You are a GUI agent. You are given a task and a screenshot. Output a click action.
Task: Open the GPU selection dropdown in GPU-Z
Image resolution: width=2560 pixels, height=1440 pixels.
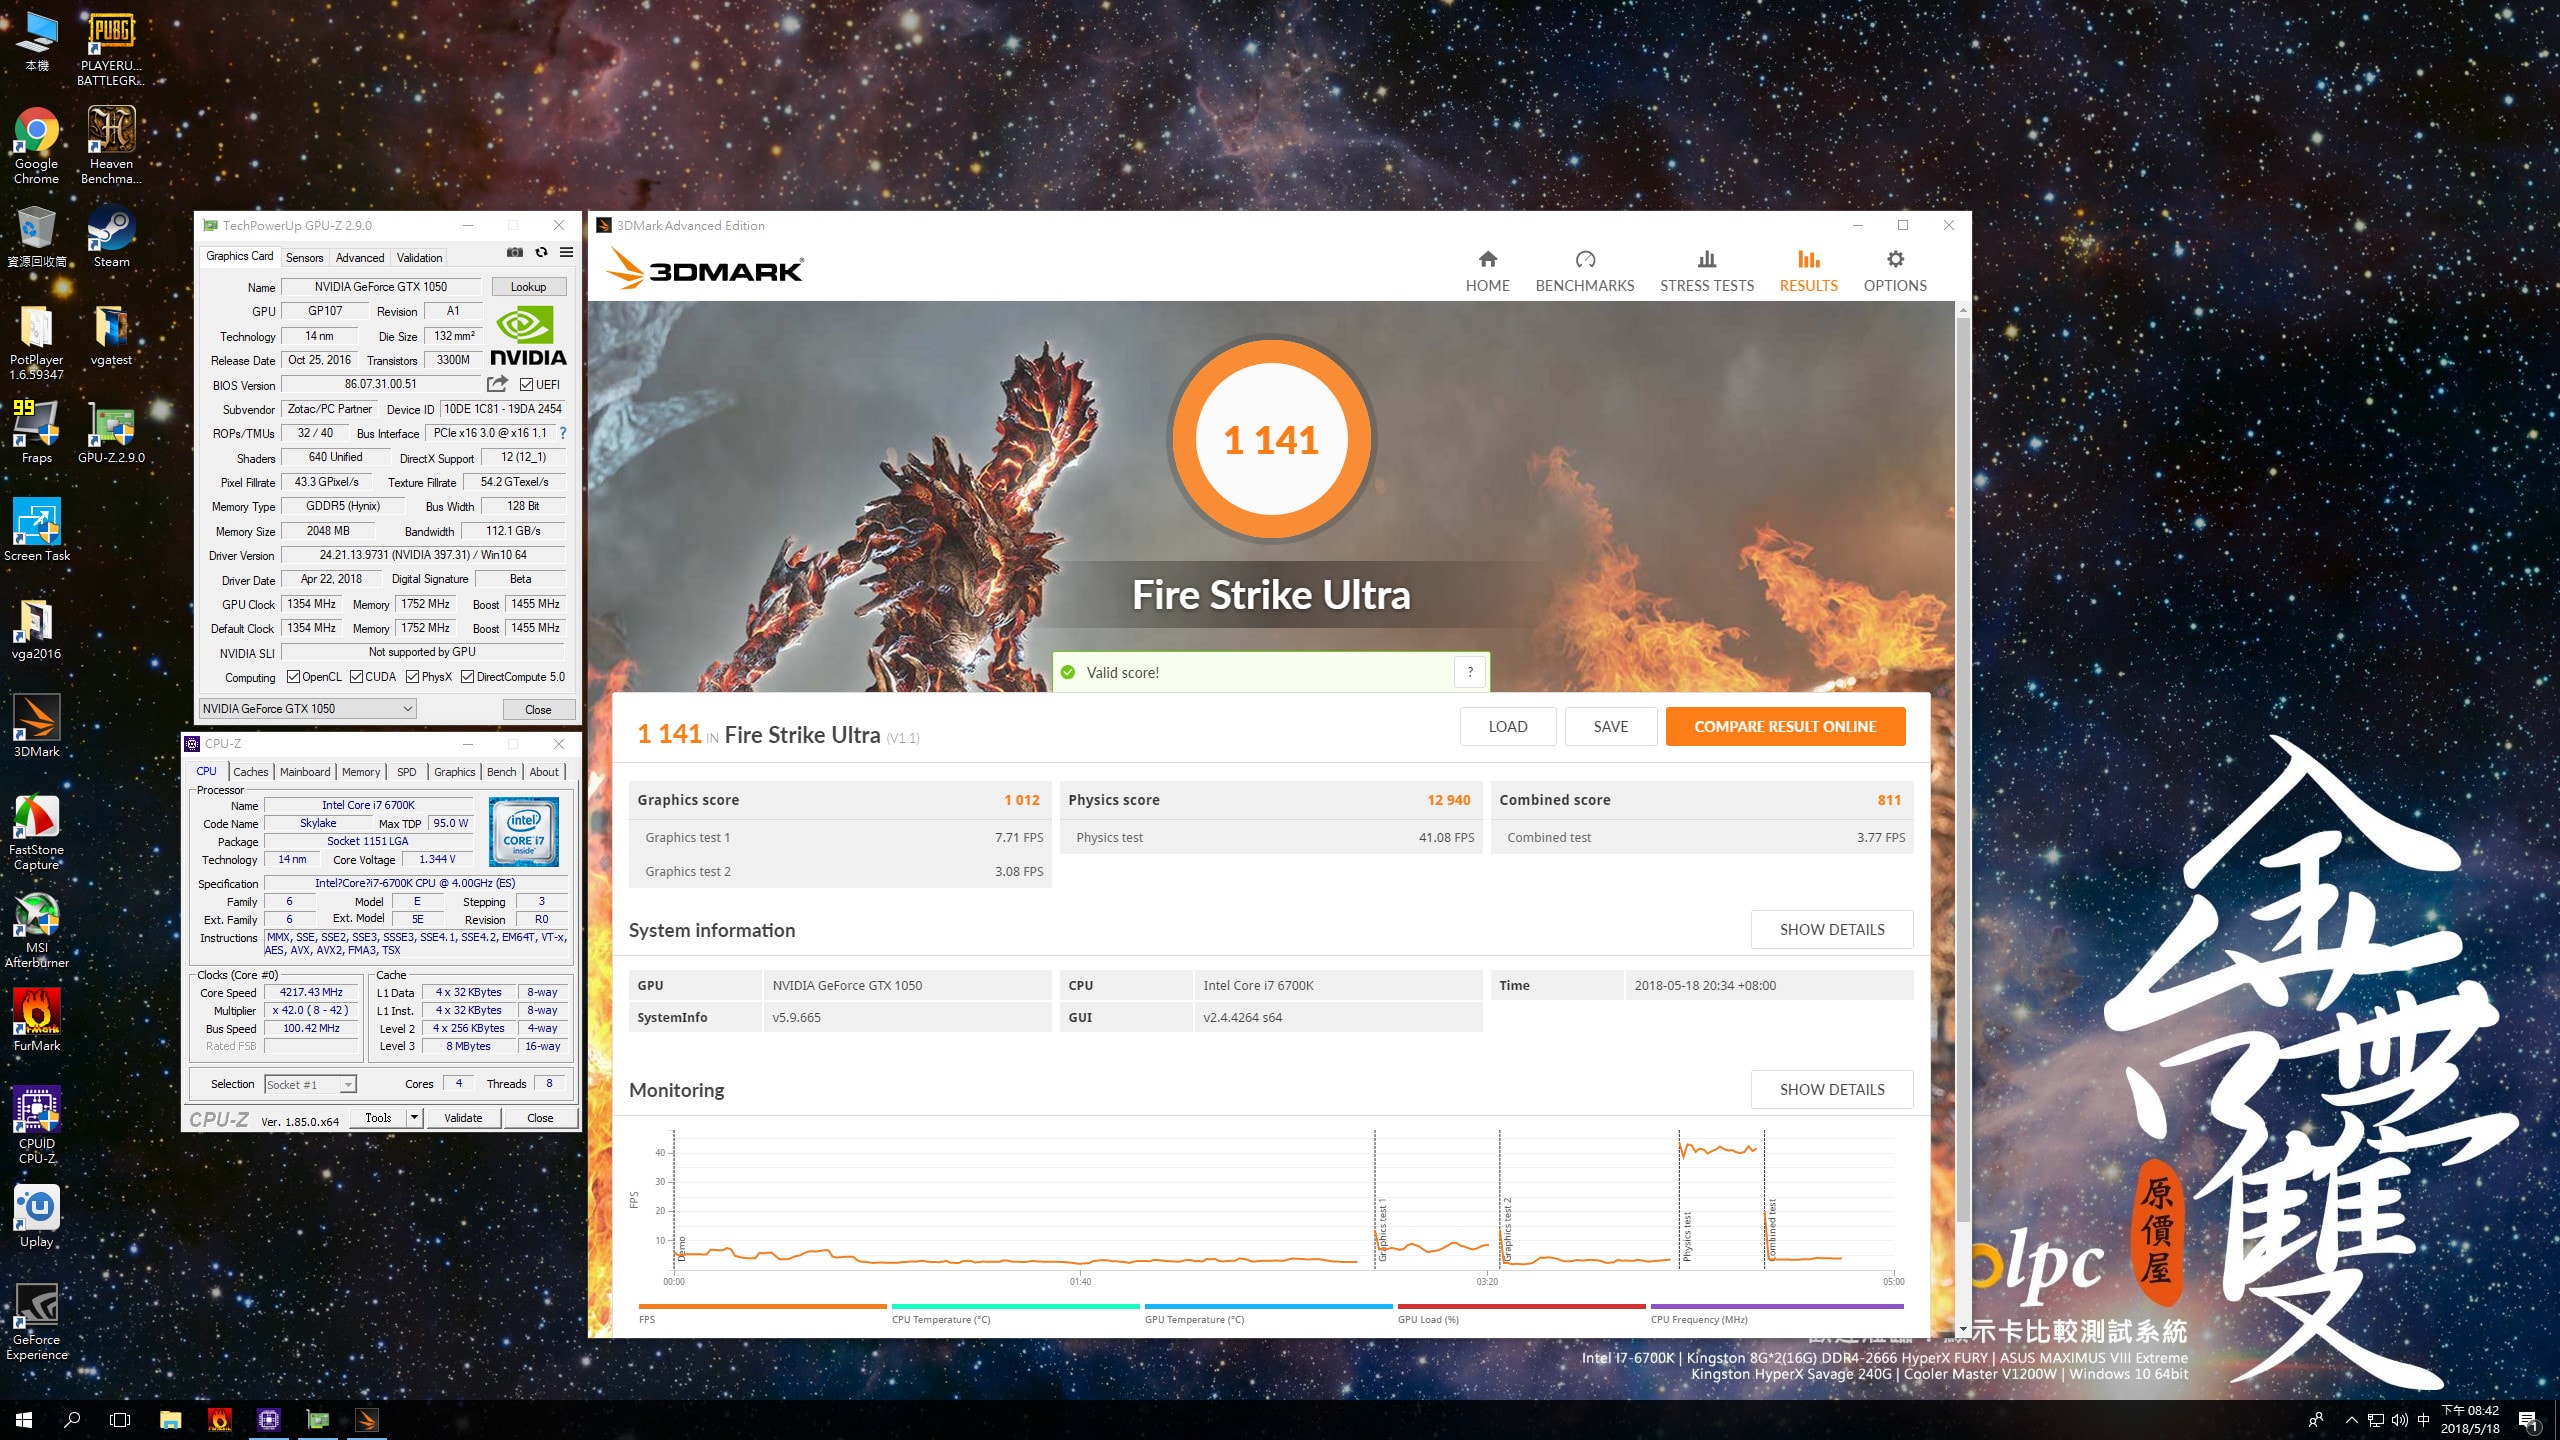click(x=308, y=709)
